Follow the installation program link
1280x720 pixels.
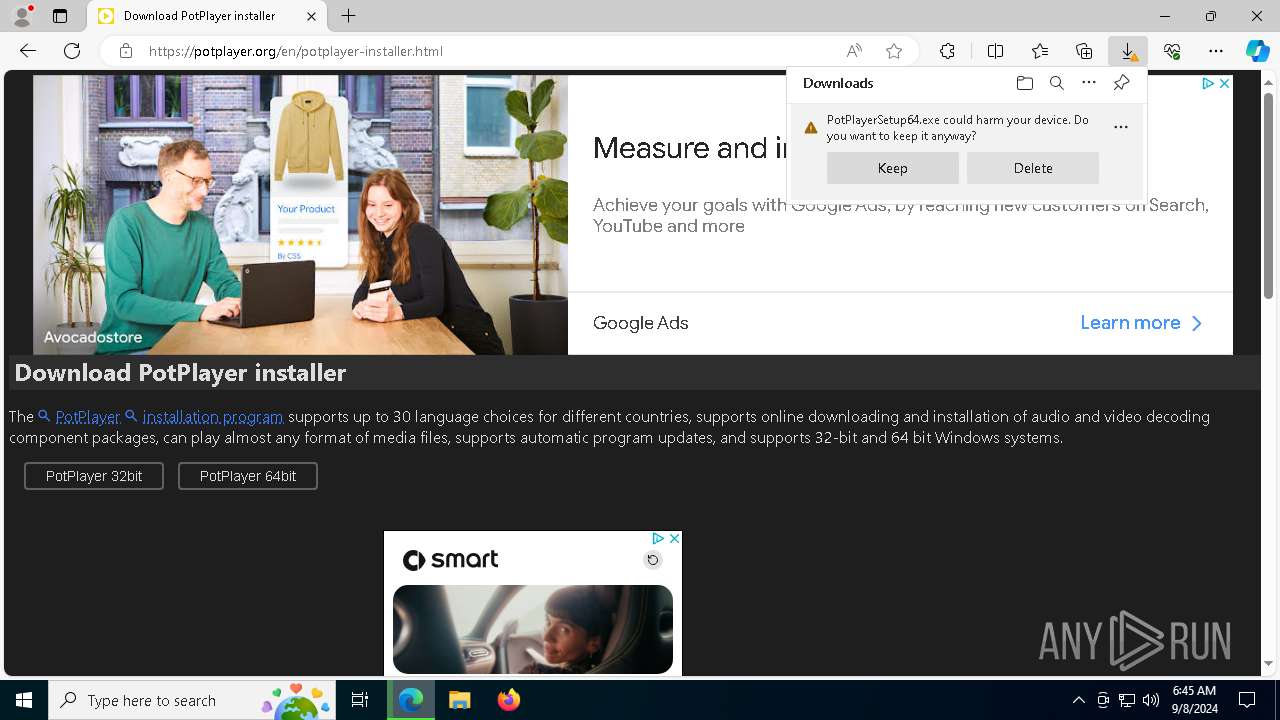213,416
